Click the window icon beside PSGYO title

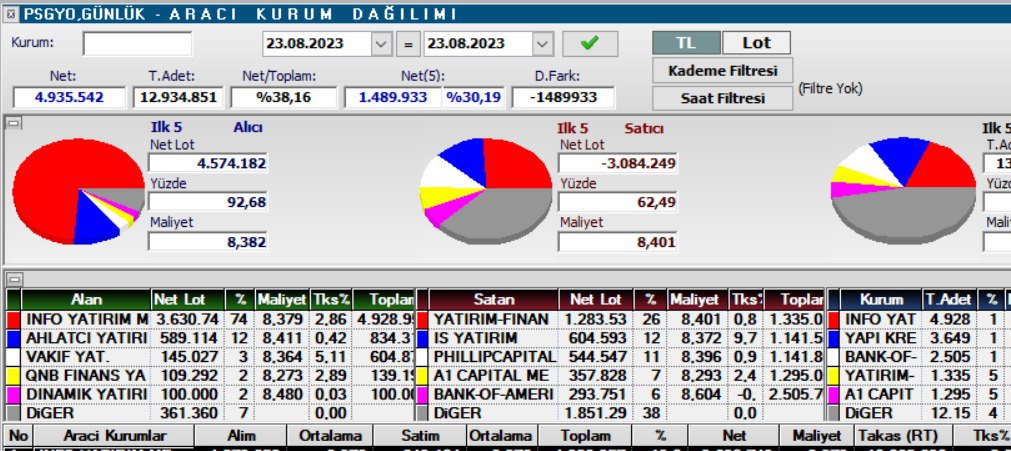(x=12, y=14)
